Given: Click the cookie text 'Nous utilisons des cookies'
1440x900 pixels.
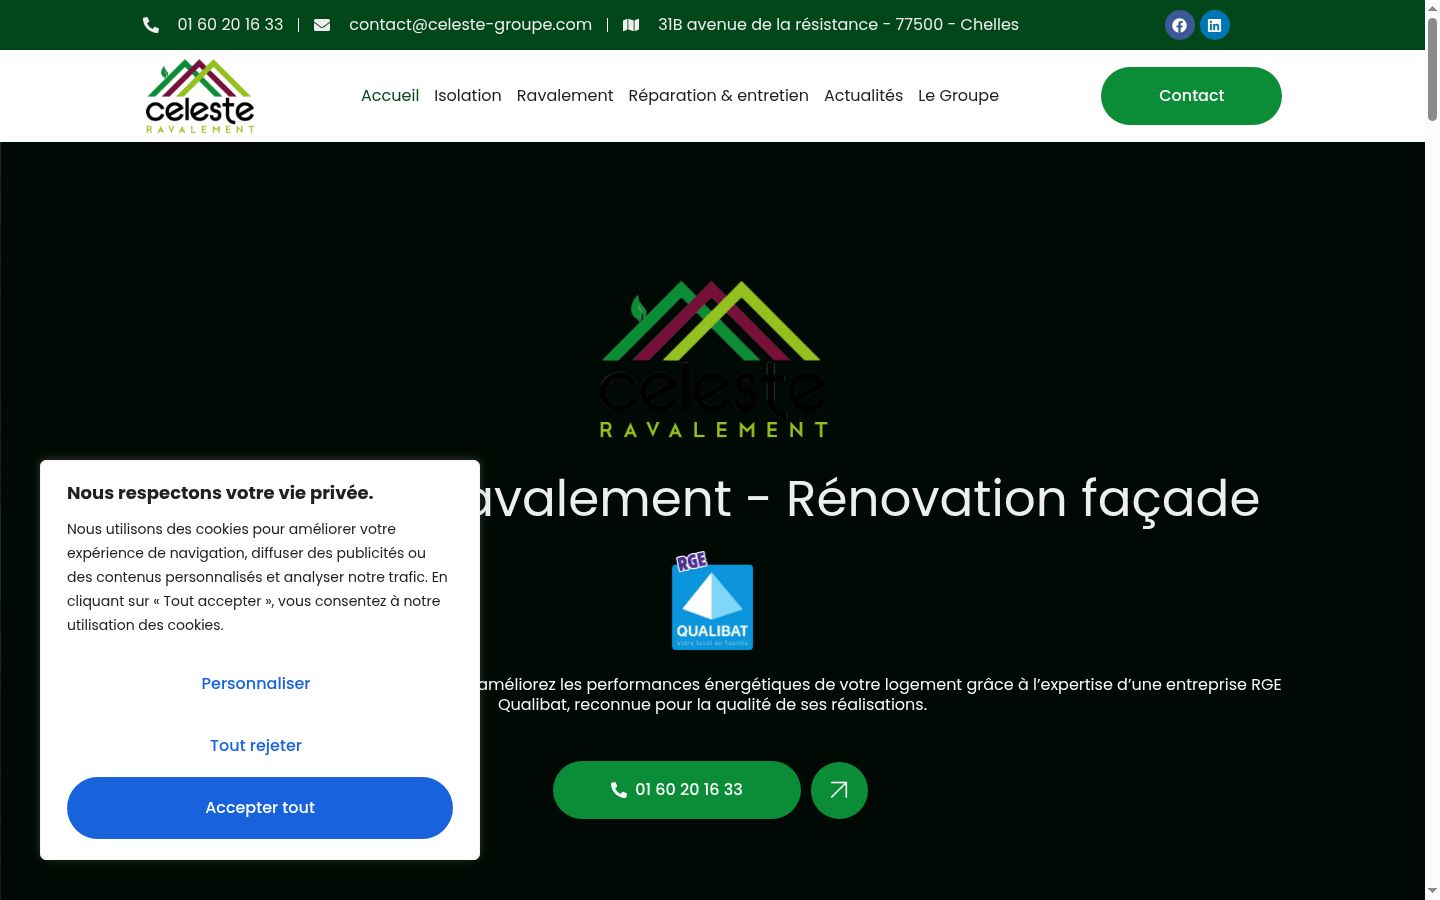Looking at the screenshot, I should [x=257, y=577].
